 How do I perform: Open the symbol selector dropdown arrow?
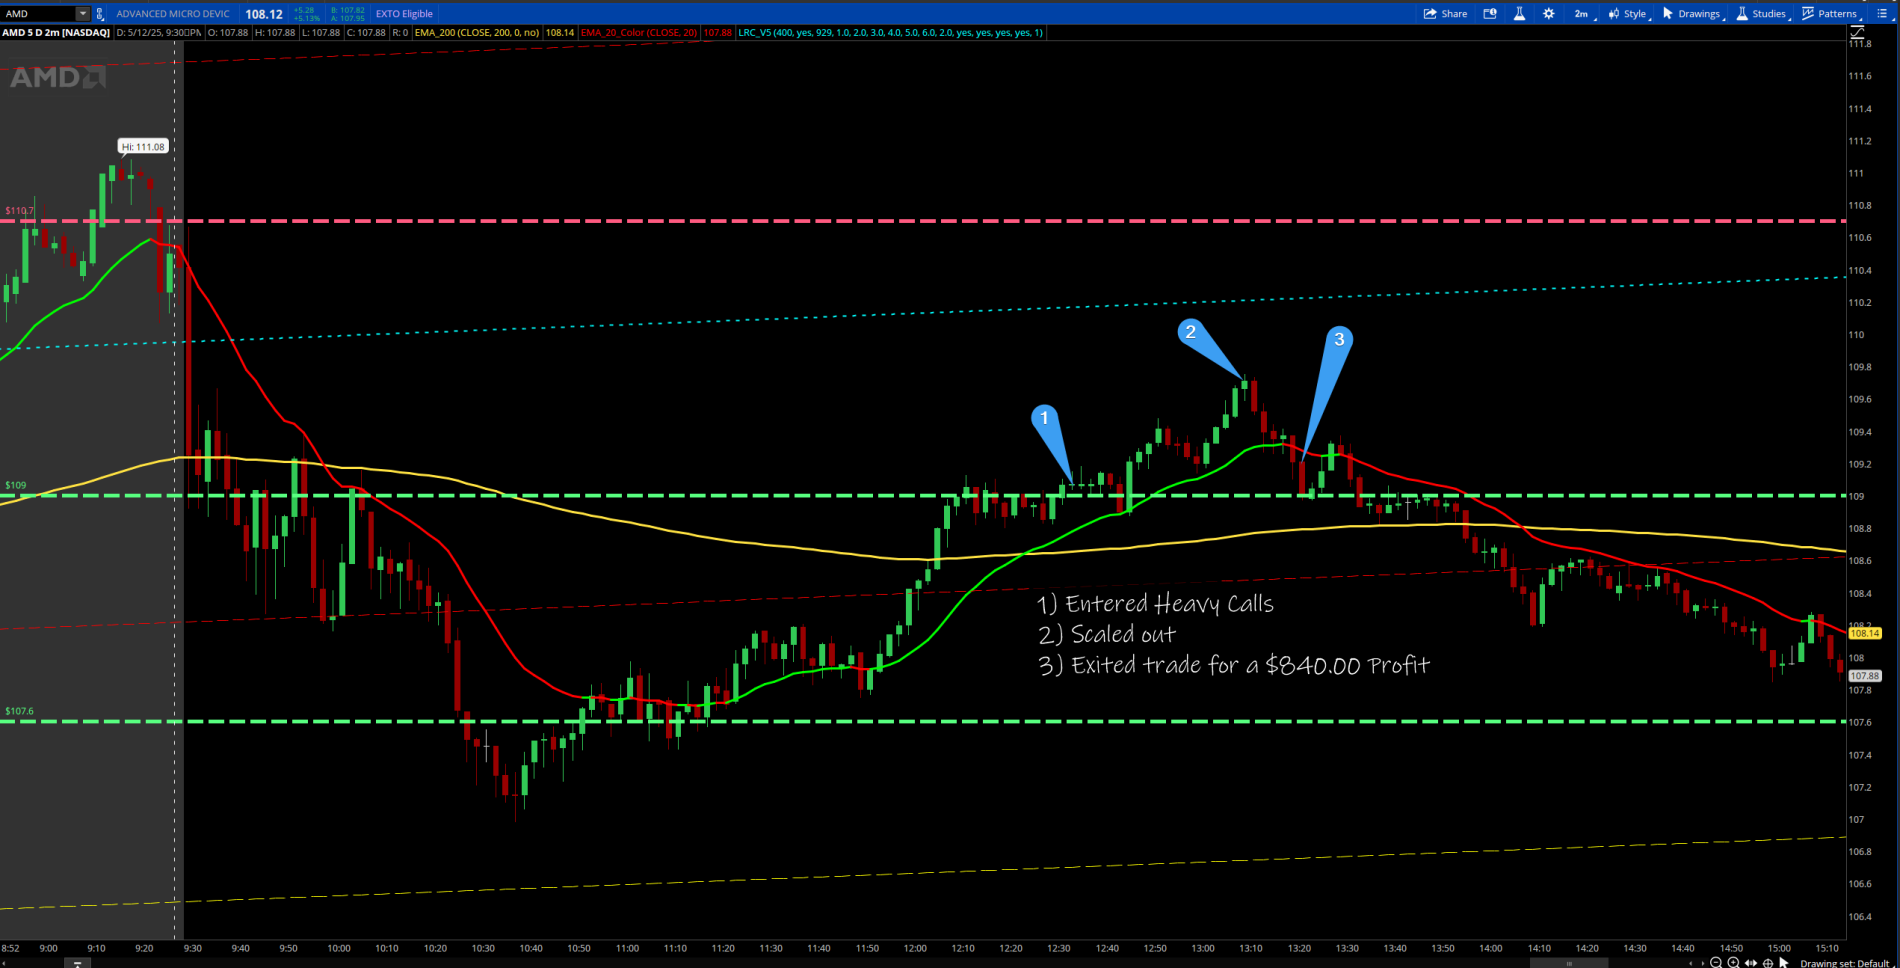[x=83, y=14]
